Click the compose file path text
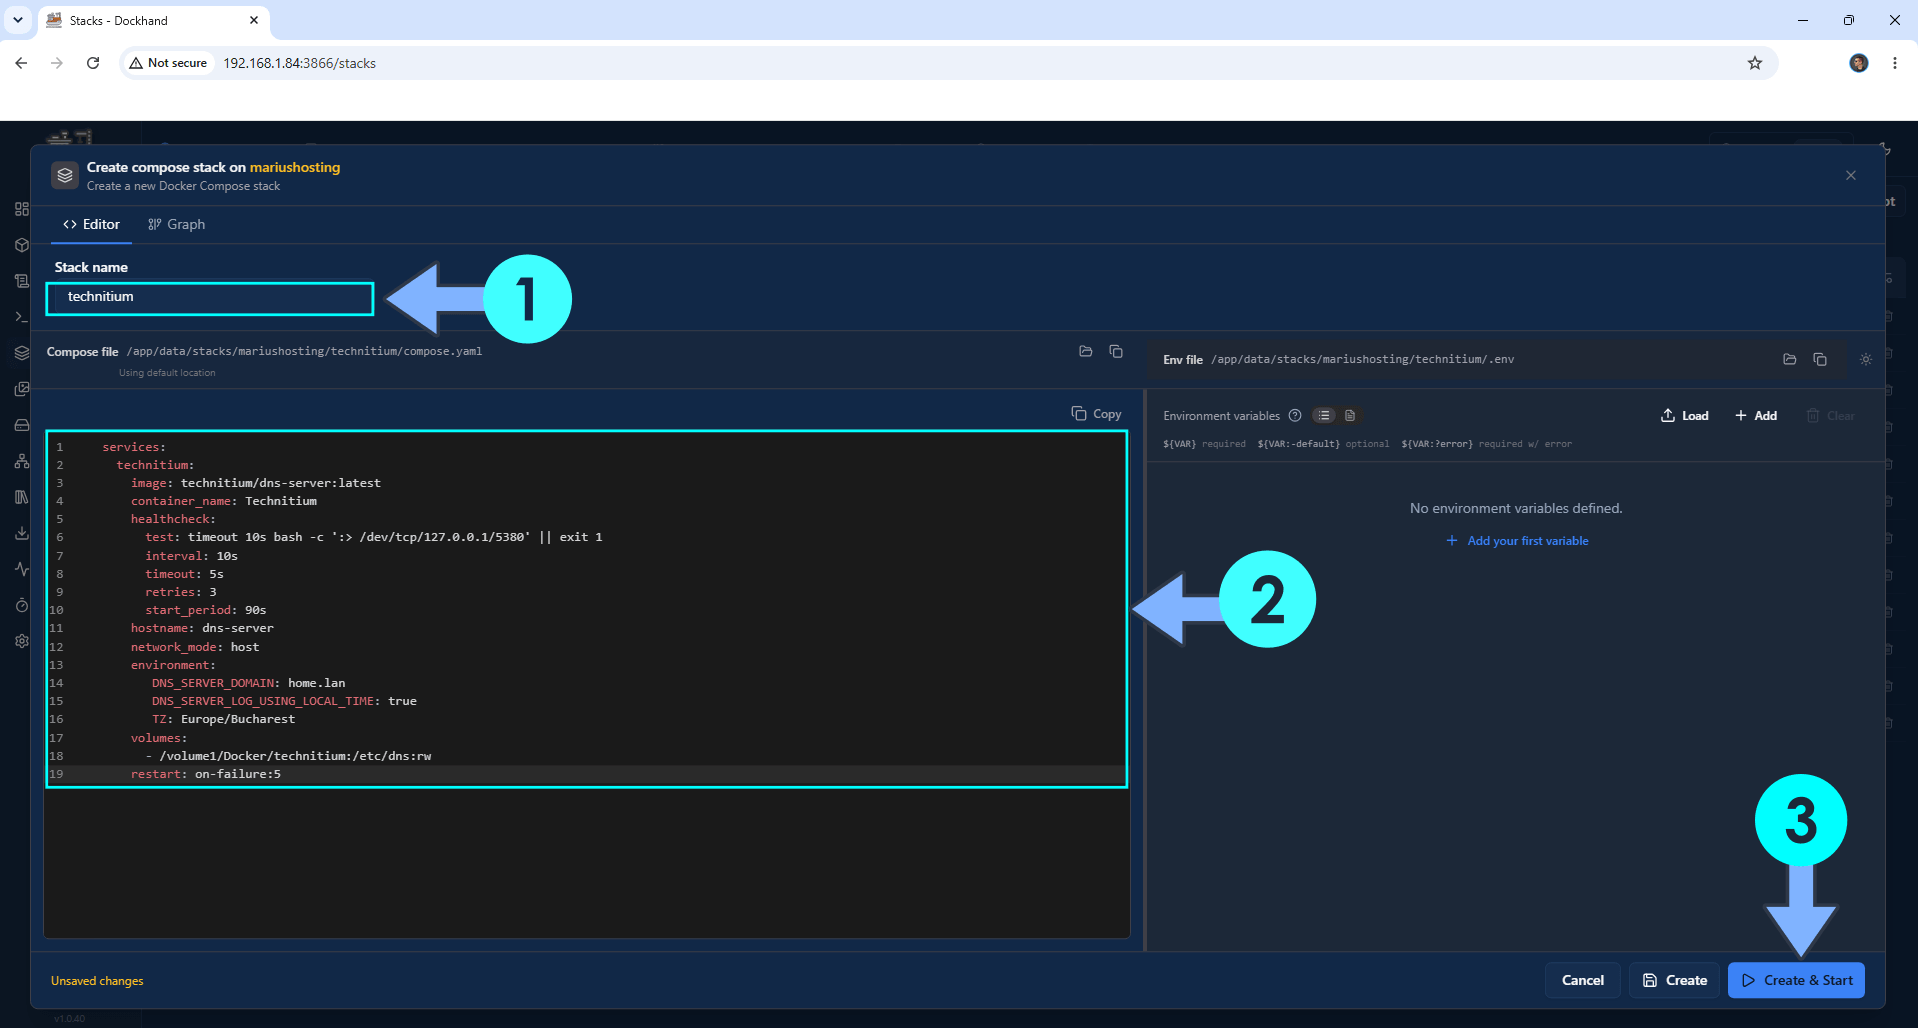 coord(305,351)
